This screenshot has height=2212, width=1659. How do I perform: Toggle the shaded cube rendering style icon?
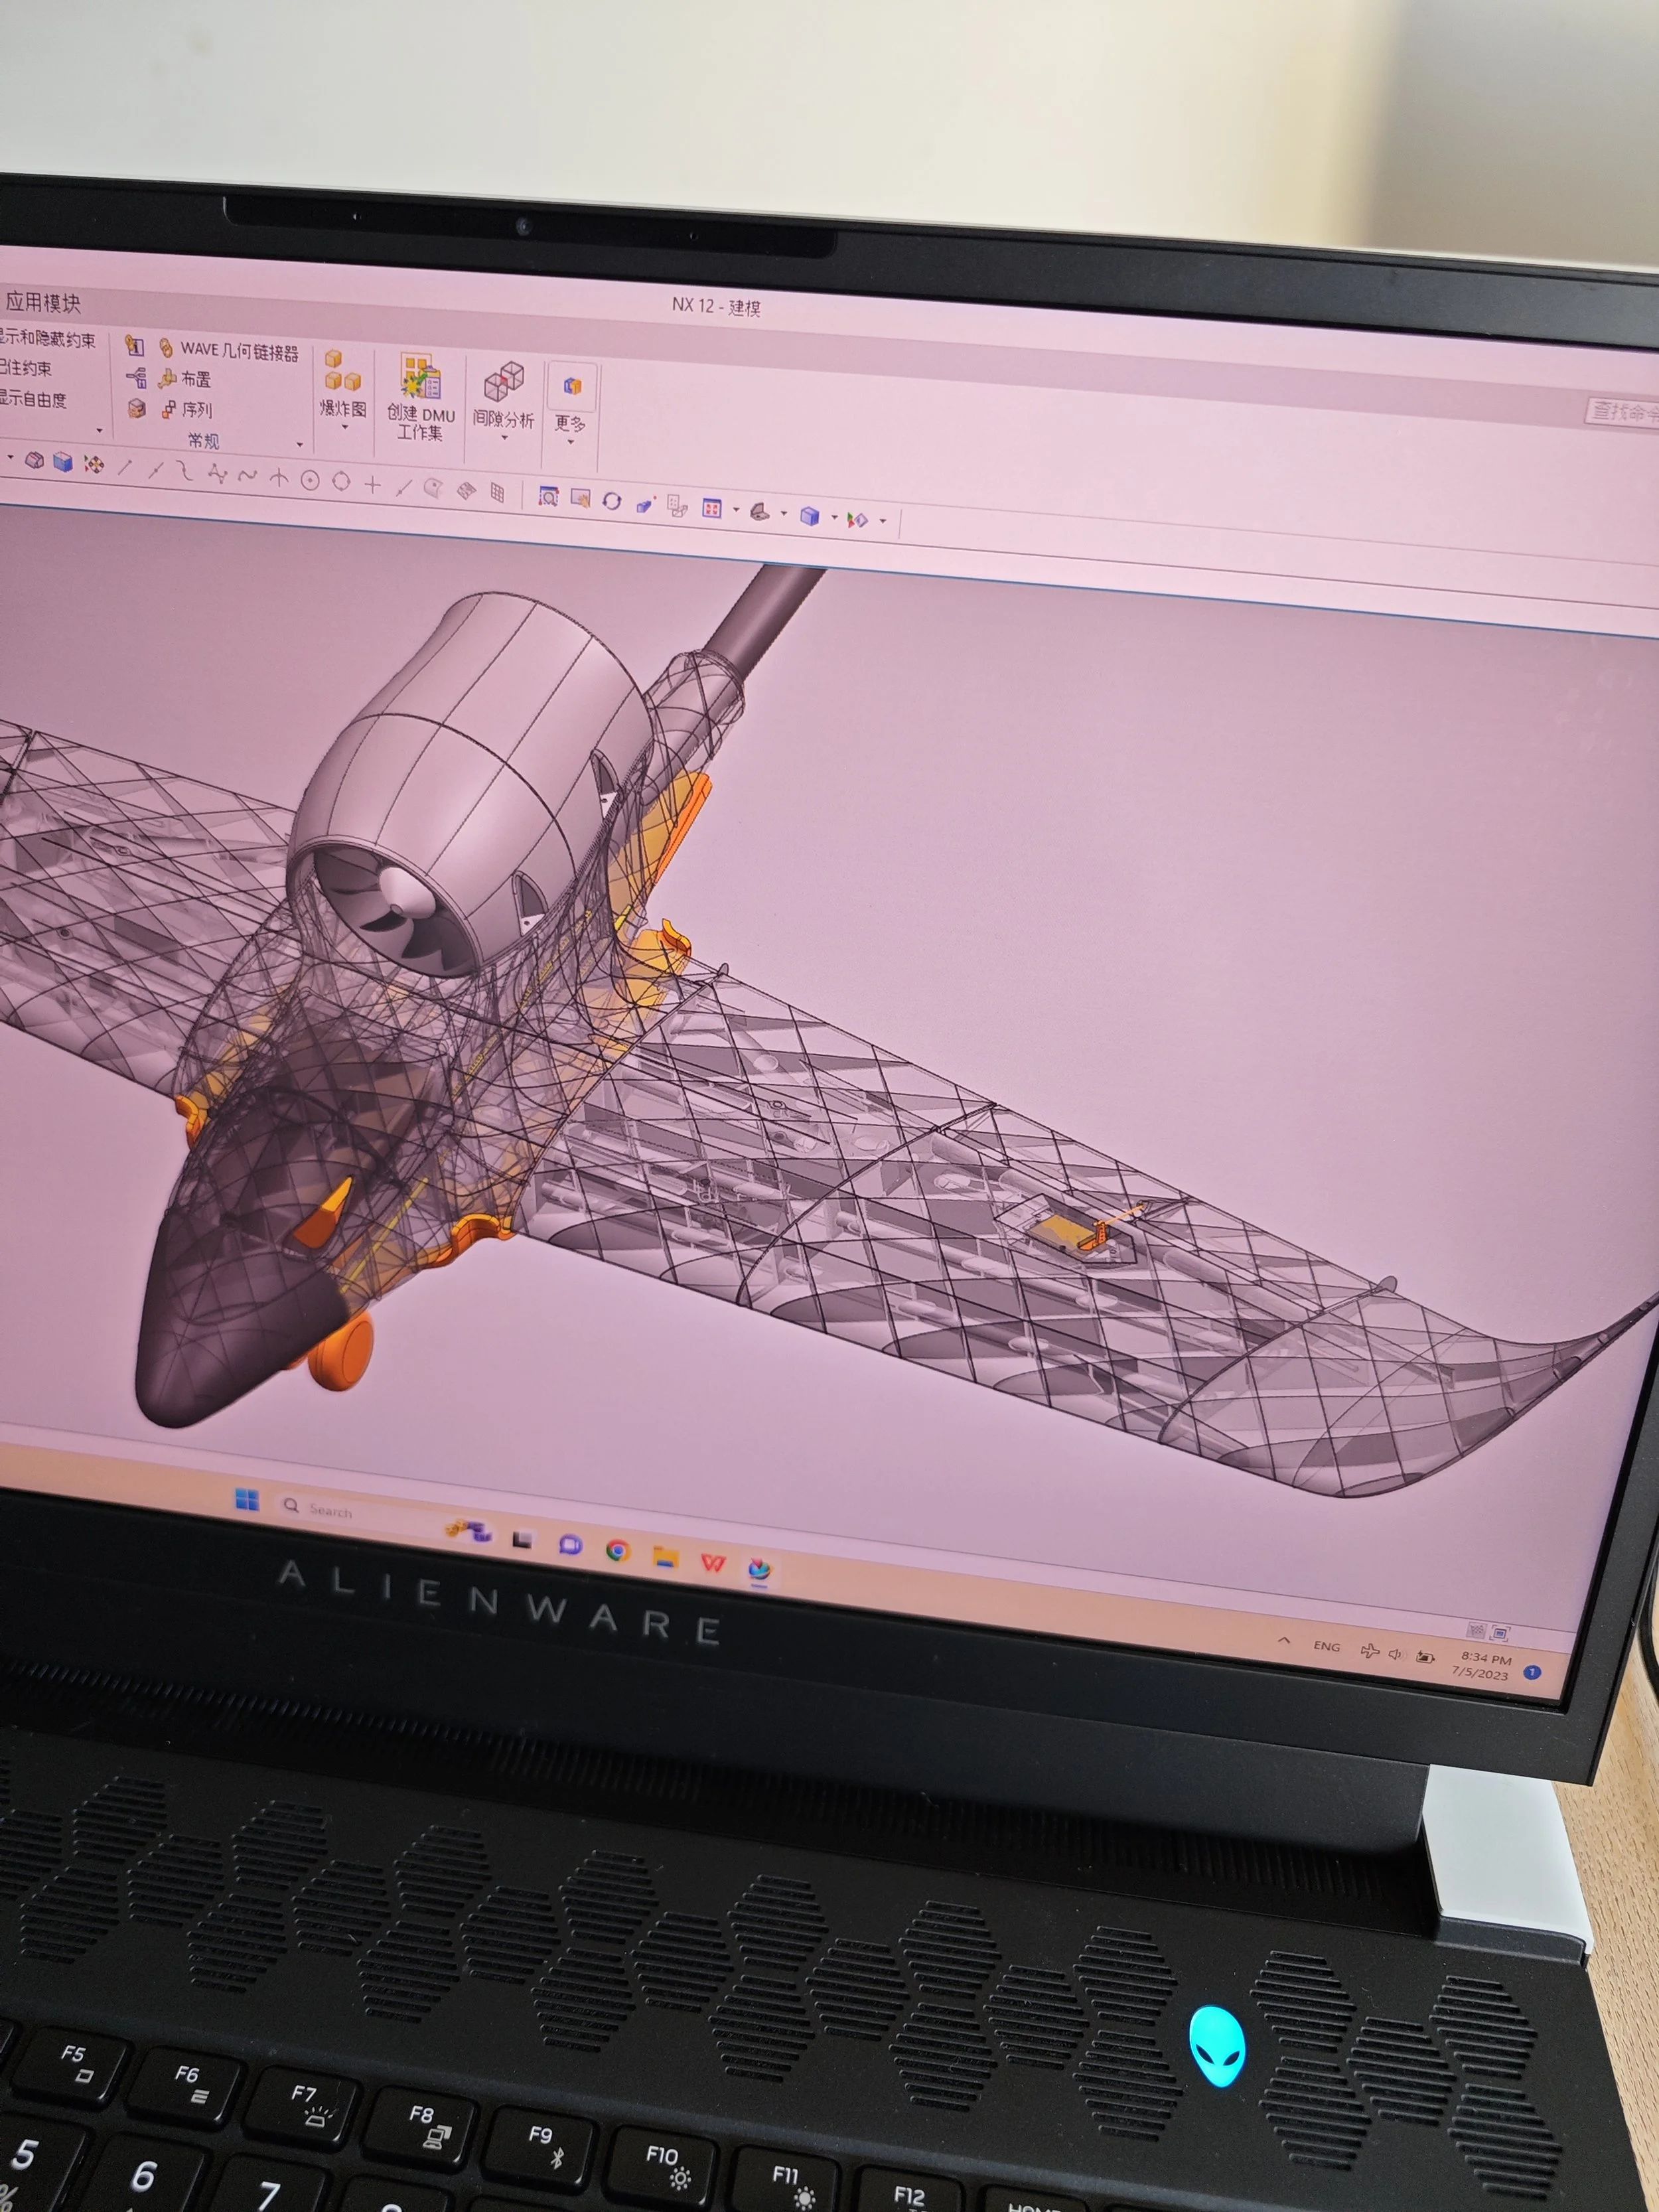809,516
